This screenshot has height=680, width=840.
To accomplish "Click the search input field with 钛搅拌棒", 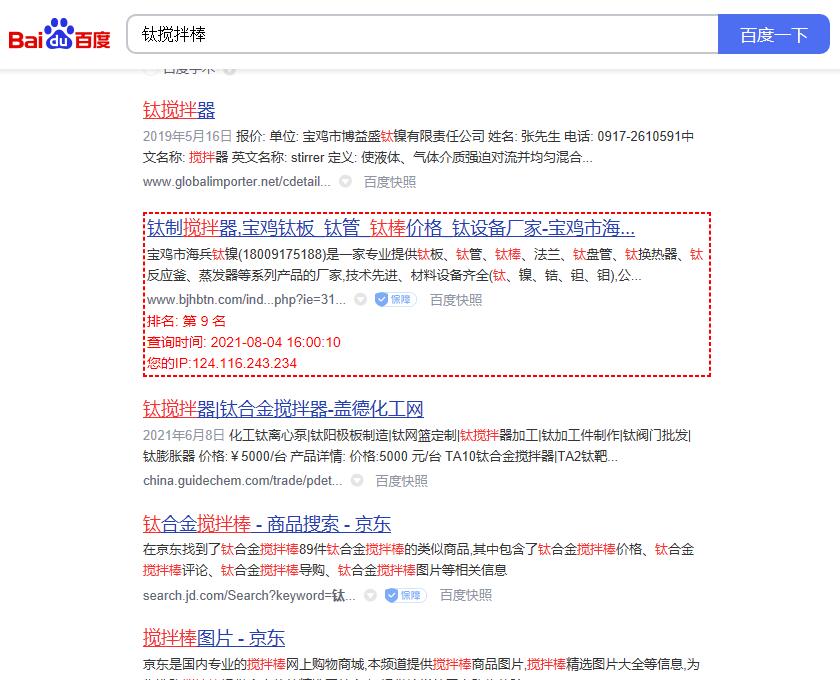I will click(x=422, y=34).
